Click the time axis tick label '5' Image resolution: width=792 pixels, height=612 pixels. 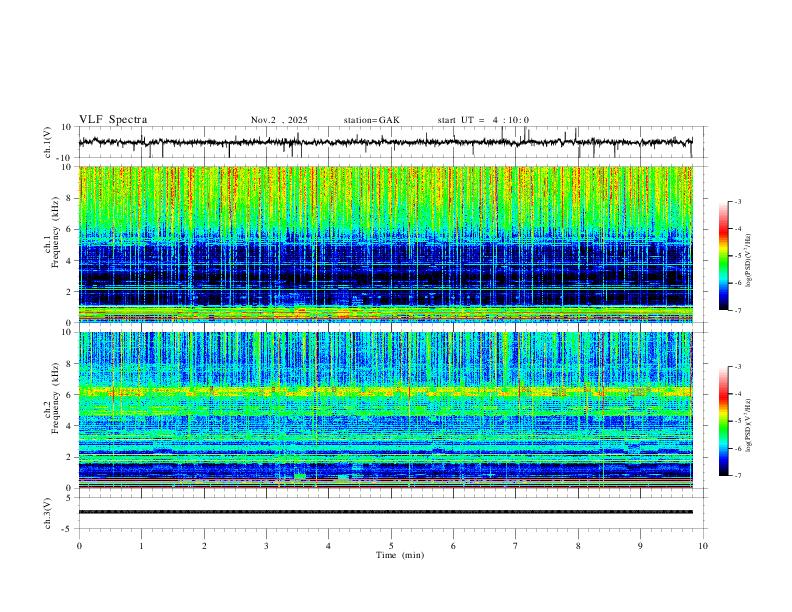click(x=391, y=546)
